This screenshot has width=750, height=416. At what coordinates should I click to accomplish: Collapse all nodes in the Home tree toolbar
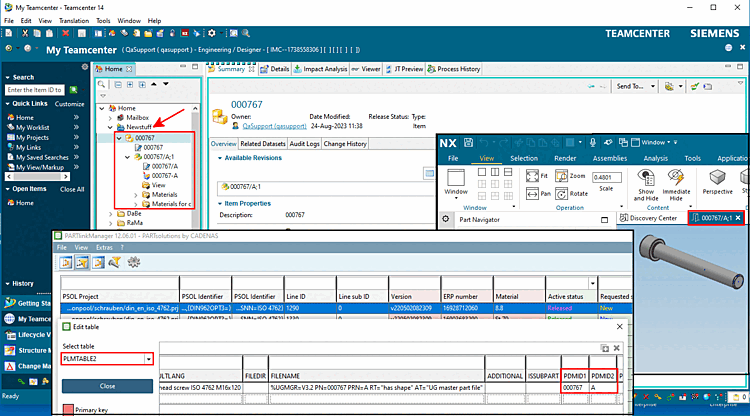tap(118, 84)
